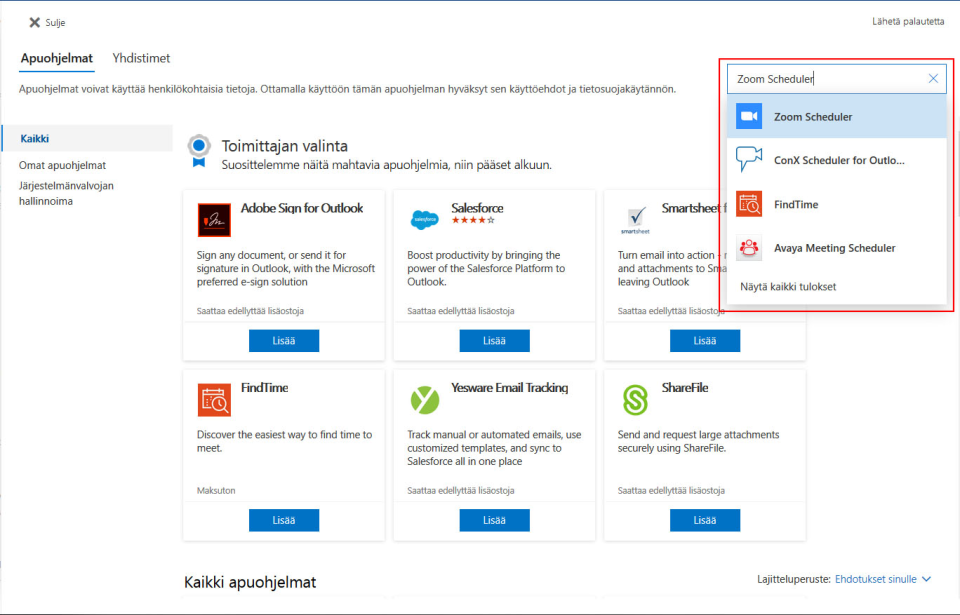Click Lisää under Yesware Email Tracking
This screenshot has width=960, height=615.
tap(494, 520)
